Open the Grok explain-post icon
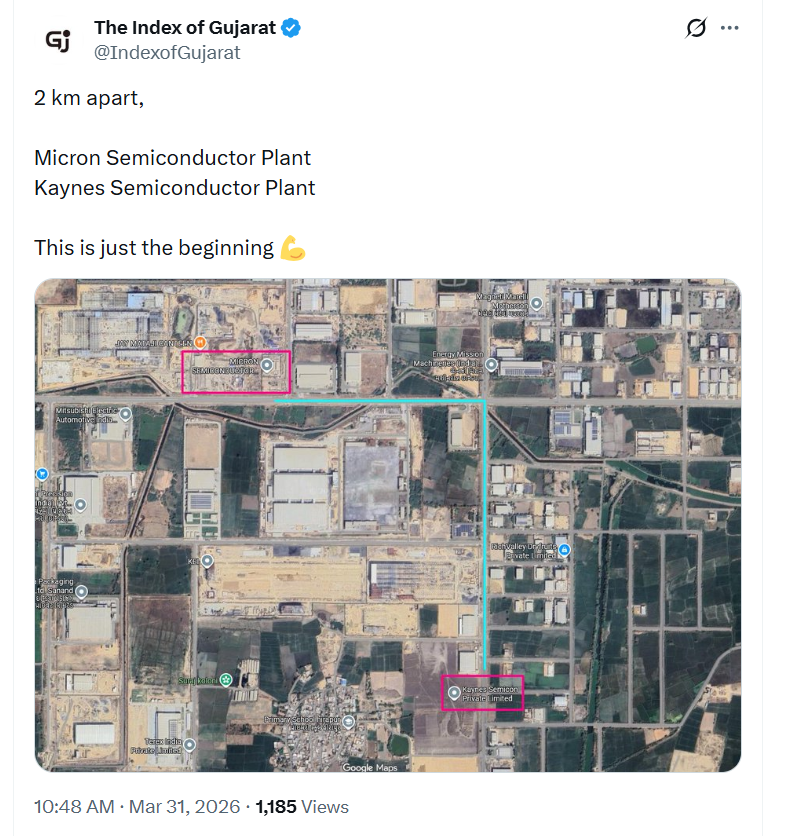The width and height of the screenshot is (791, 836). tap(696, 29)
